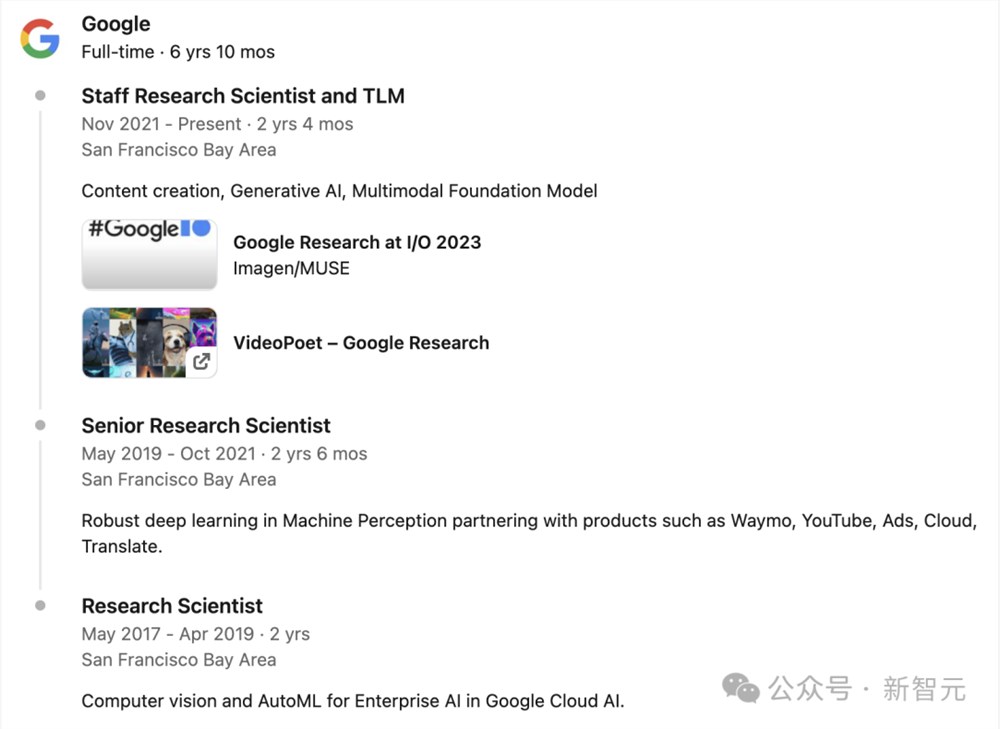Click the Full-time employment duration text

(x=178, y=51)
